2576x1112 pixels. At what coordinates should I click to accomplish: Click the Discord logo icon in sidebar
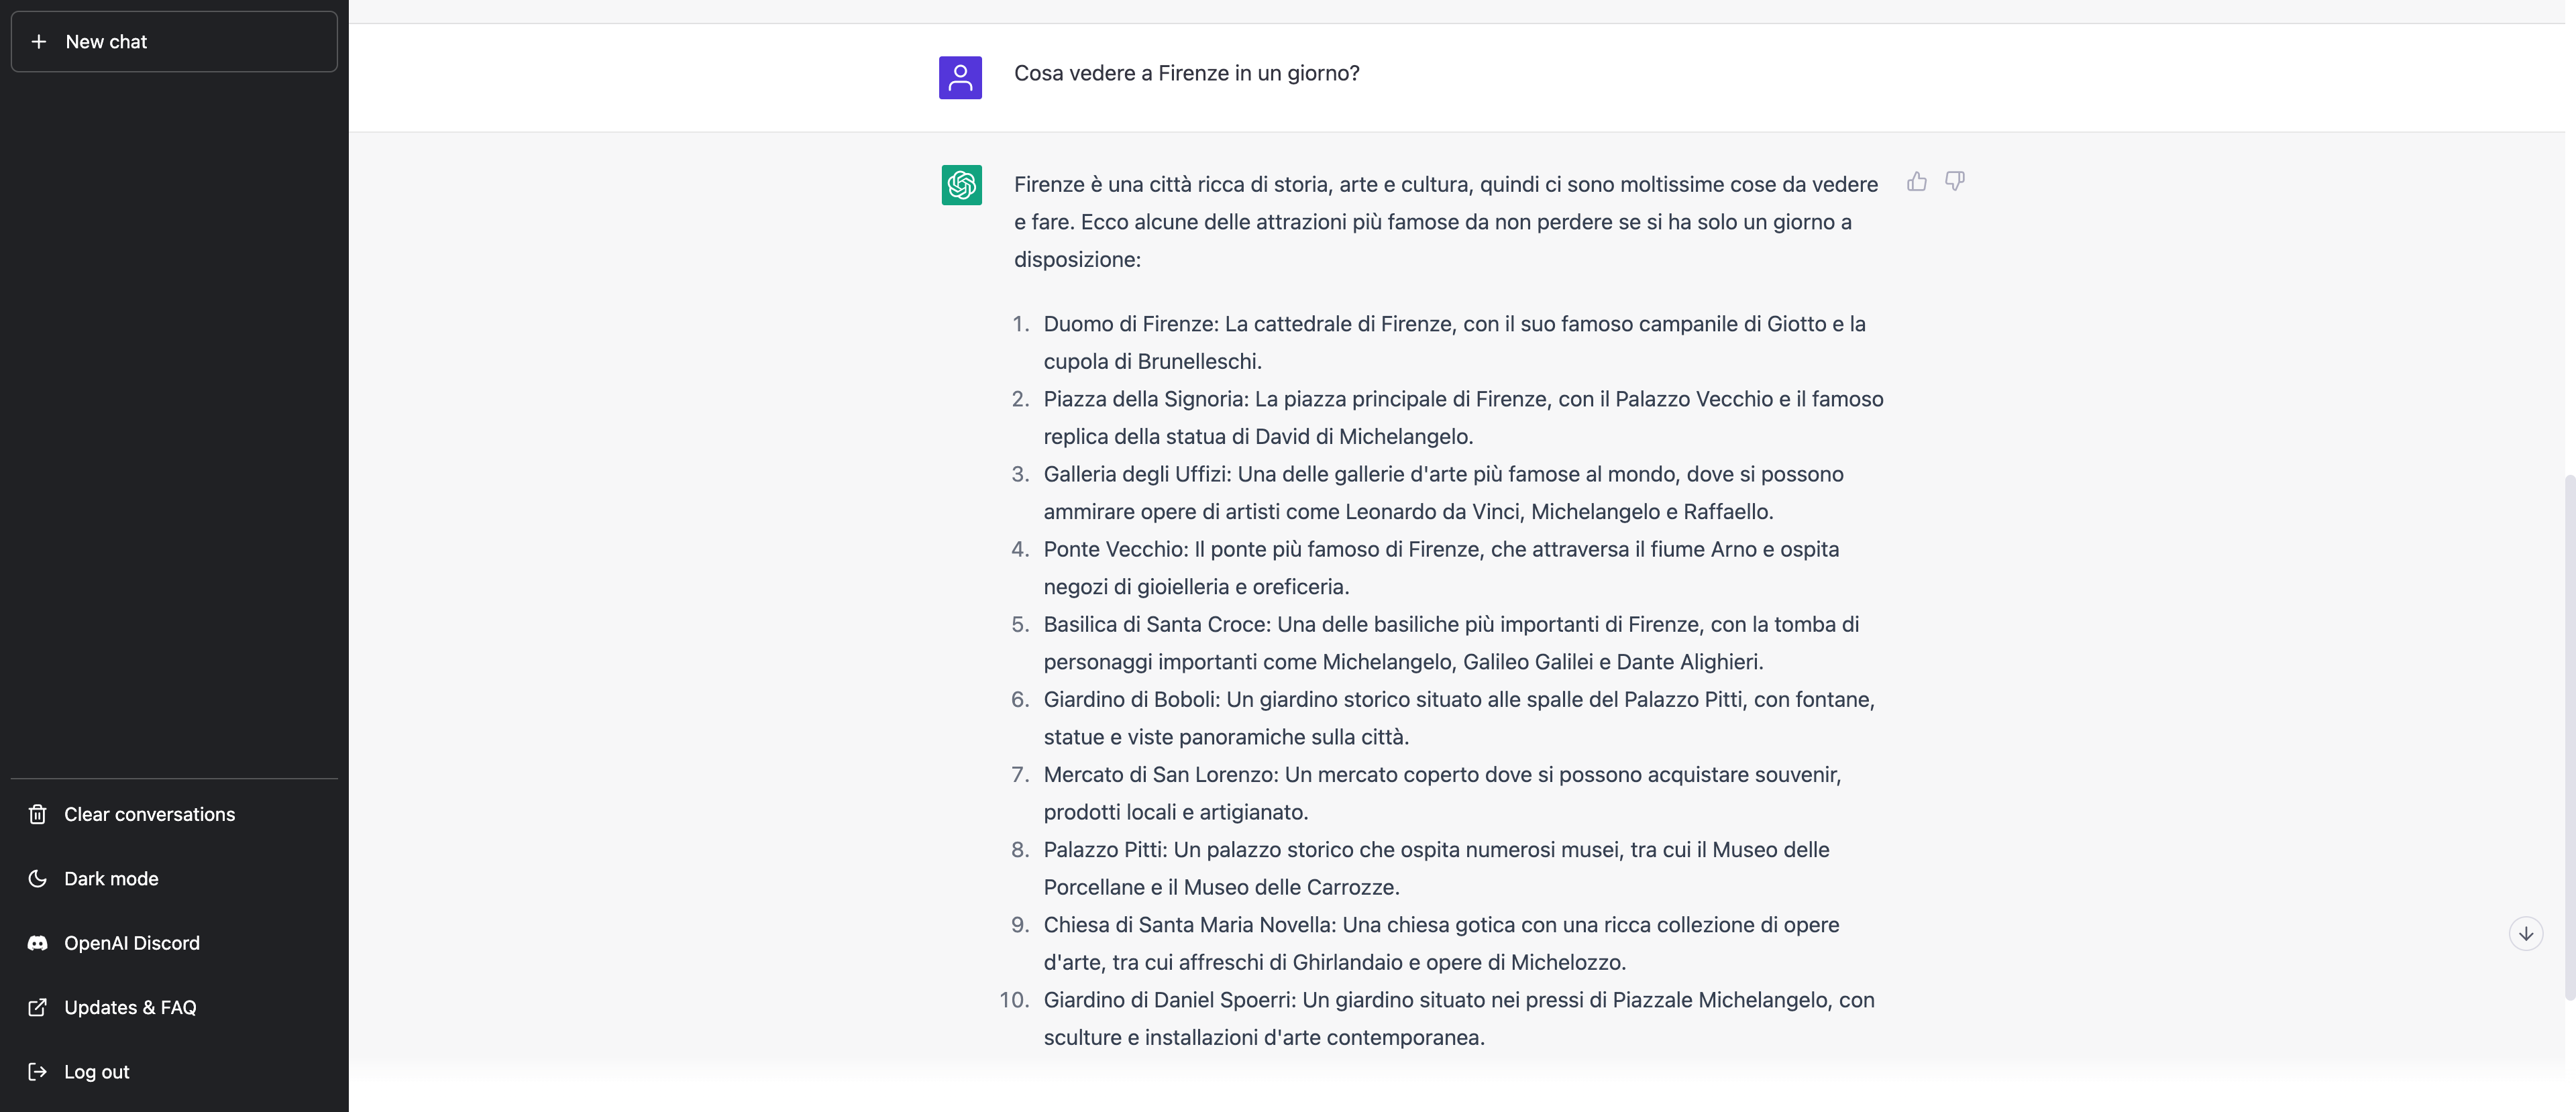(x=38, y=943)
